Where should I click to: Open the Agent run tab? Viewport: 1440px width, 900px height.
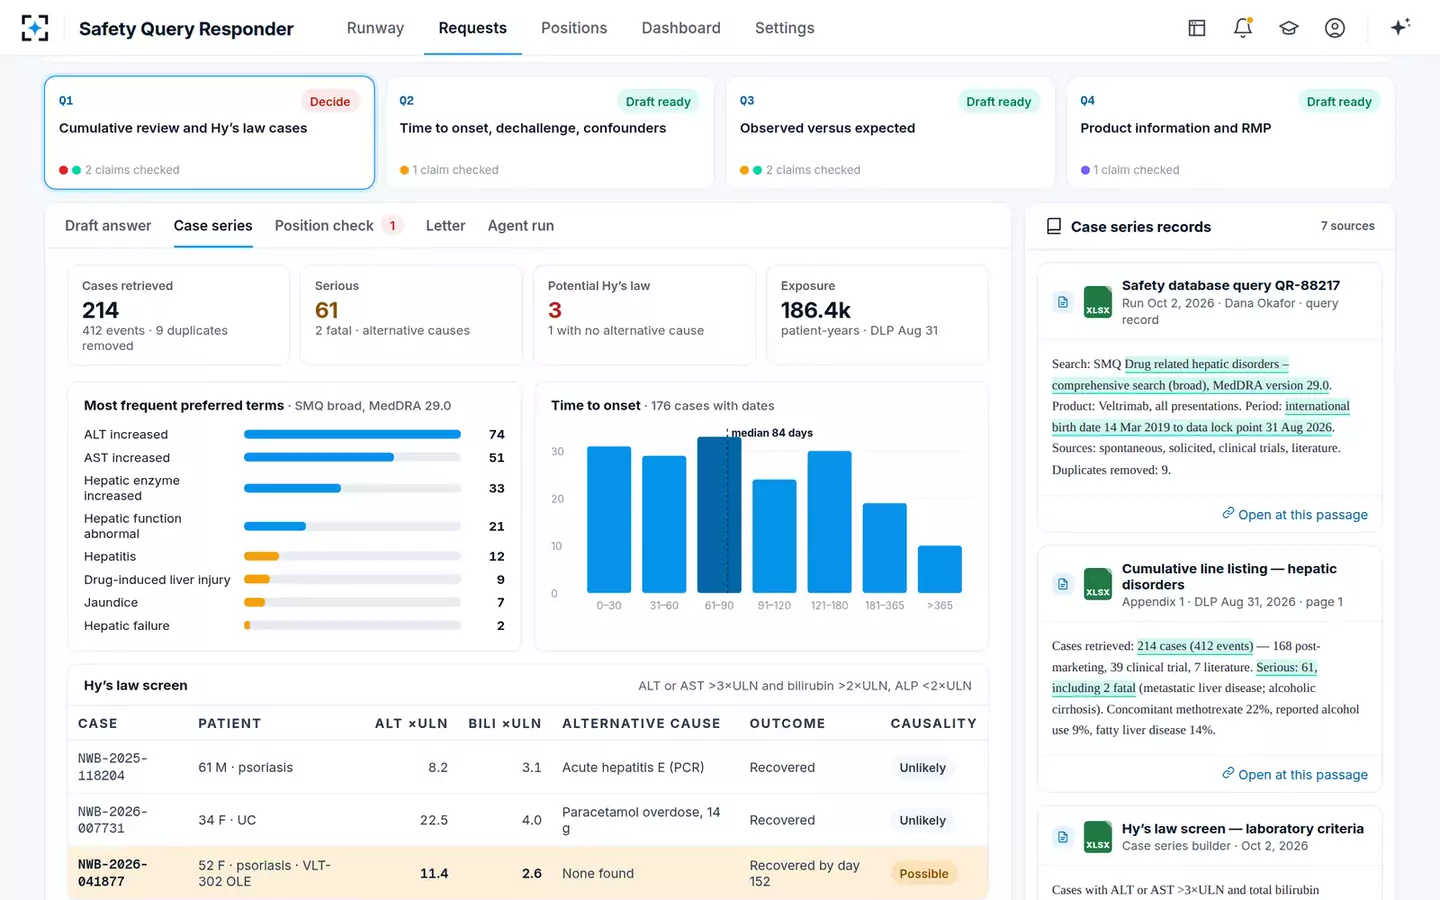point(521,226)
